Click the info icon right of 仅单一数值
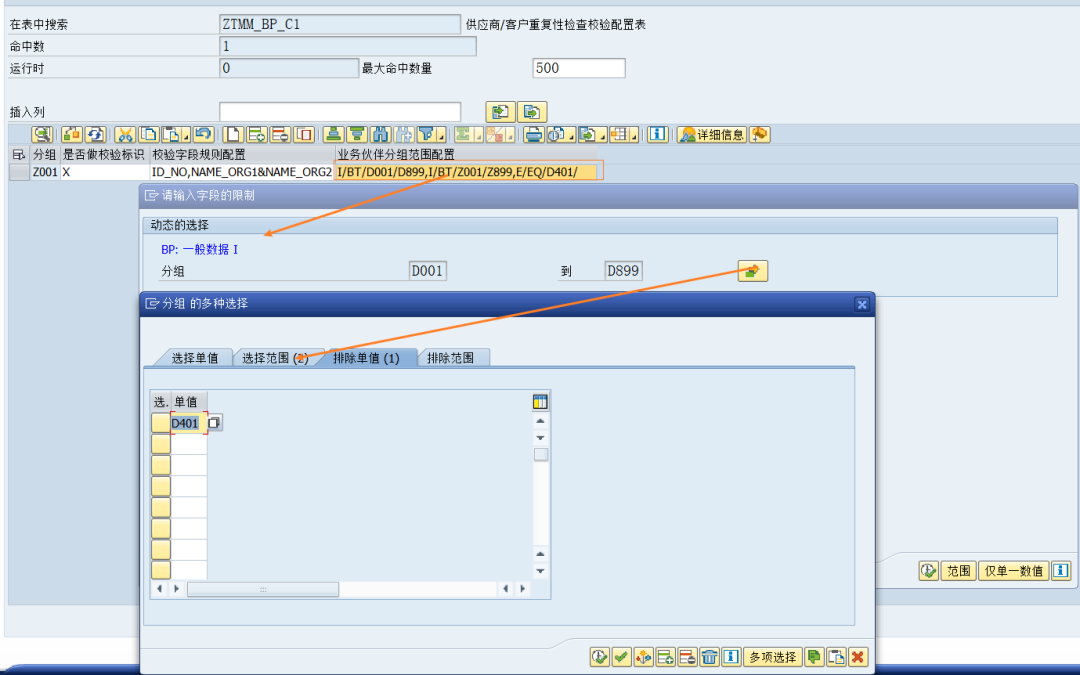1080x675 pixels. [1061, 570]
